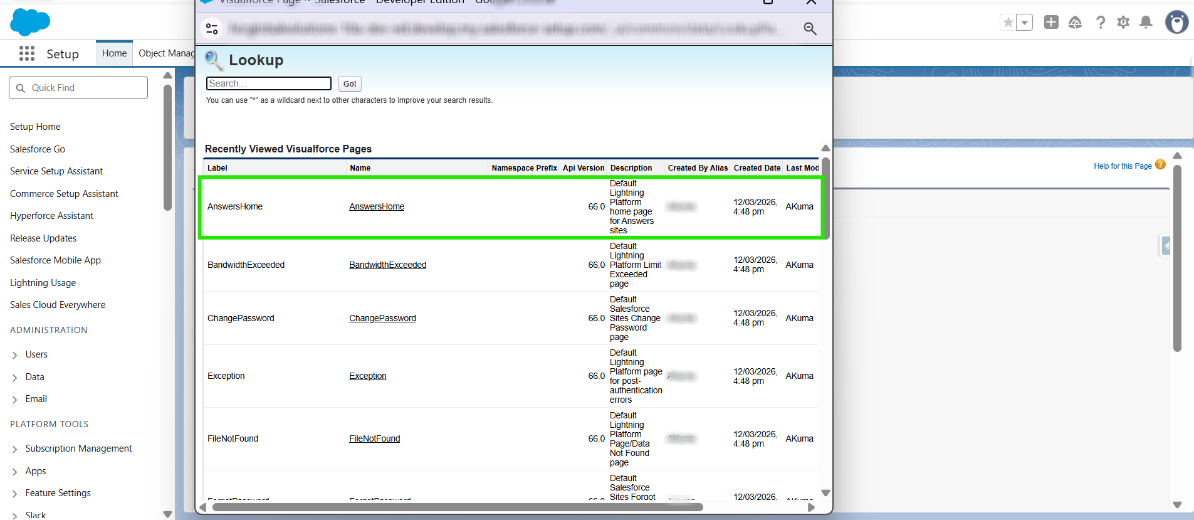The height and width of the screenshot is (520, 1194).
Task: Switch to the Home tab in Setup
Action: click(x=114, y=53)
